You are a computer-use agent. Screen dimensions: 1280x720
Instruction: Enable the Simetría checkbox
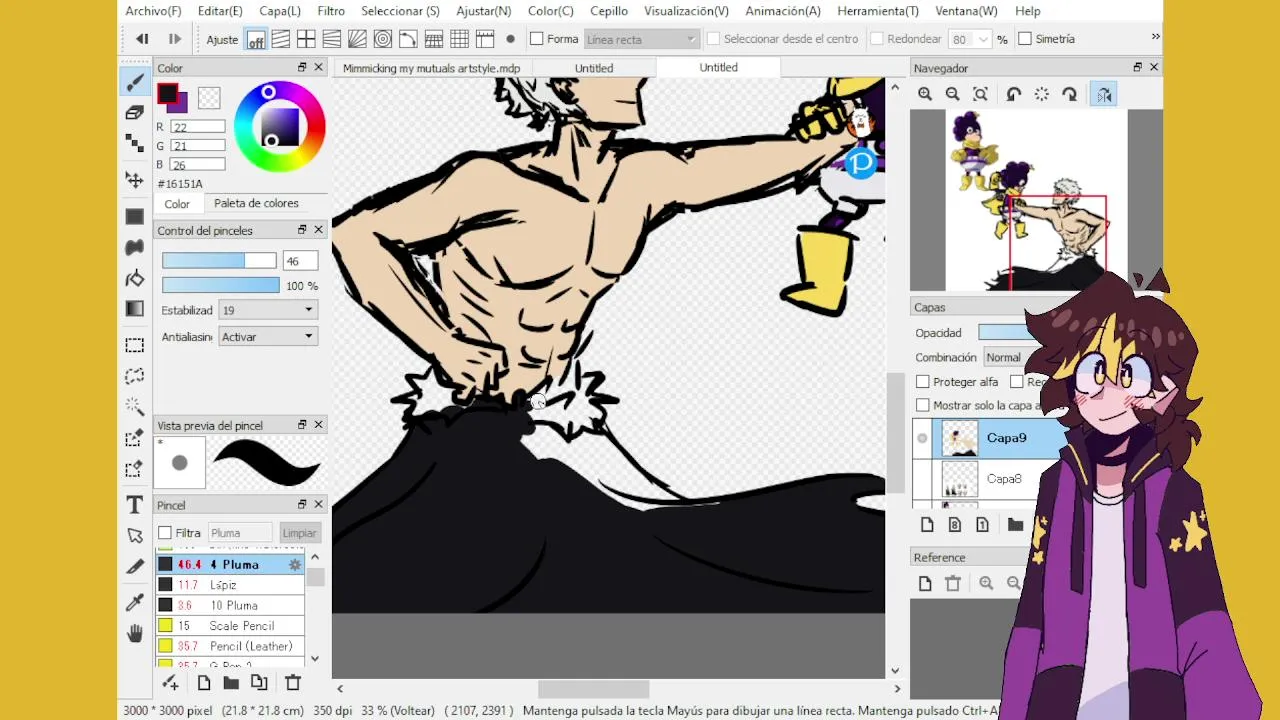(x=1025, y=39)
